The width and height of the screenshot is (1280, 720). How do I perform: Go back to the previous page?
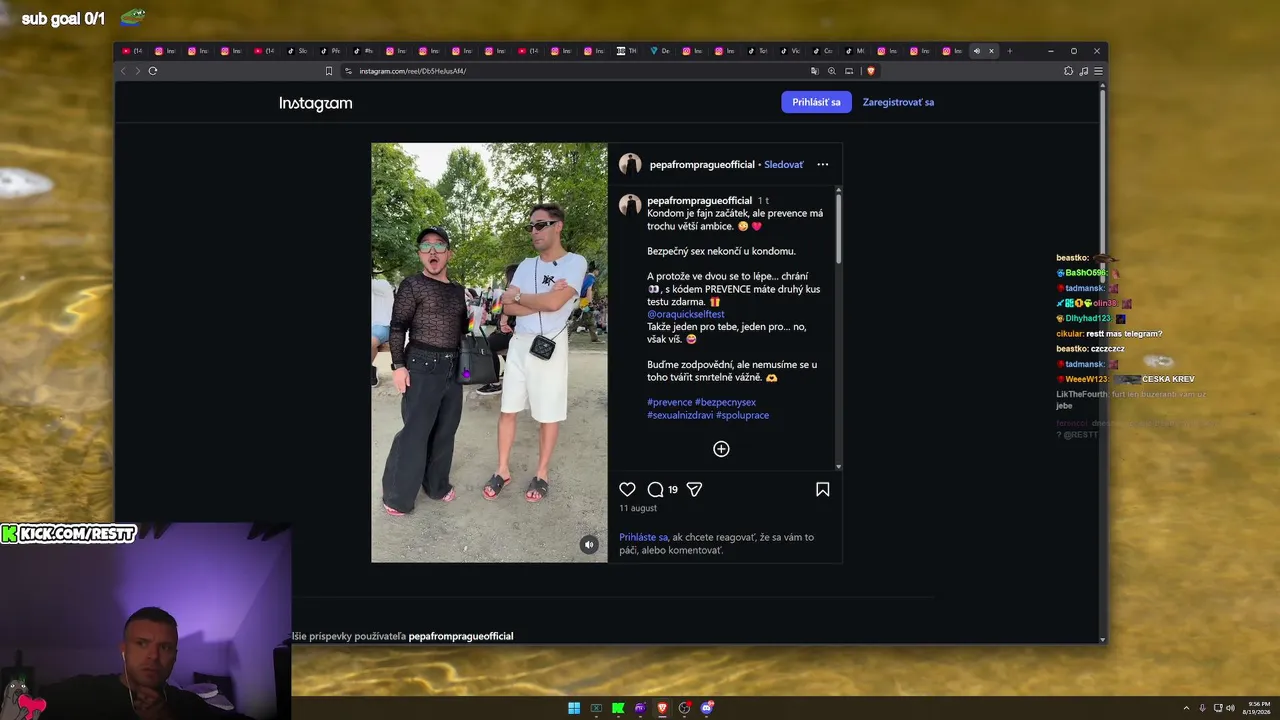coord(123,71)
